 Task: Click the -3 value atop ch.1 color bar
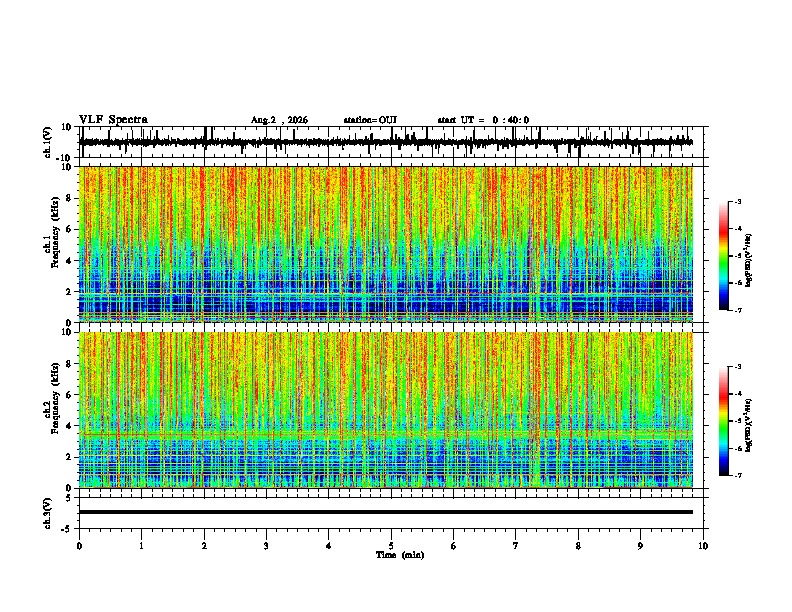tap(737, 201)
